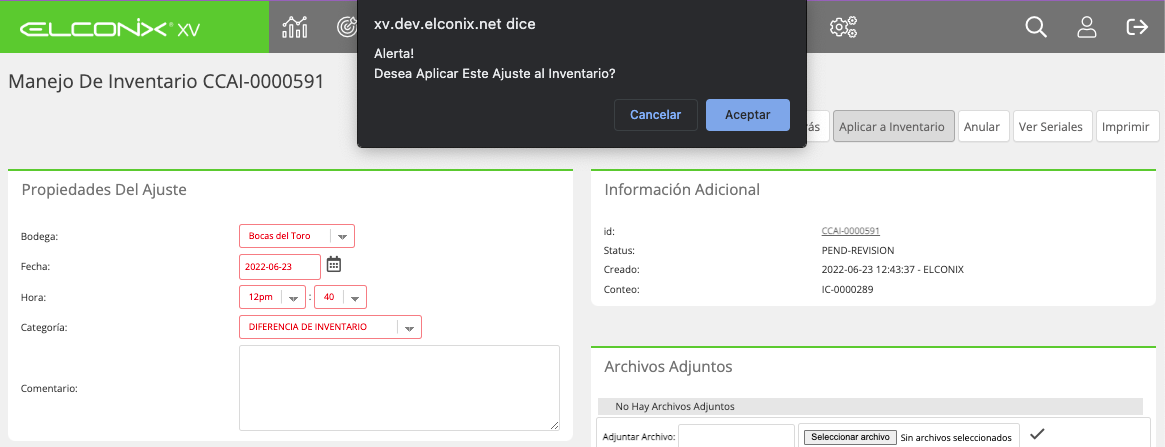The image size is (1165, 447).
Task: Click the Conteo value IC-0000289
Action: [847, 290]
